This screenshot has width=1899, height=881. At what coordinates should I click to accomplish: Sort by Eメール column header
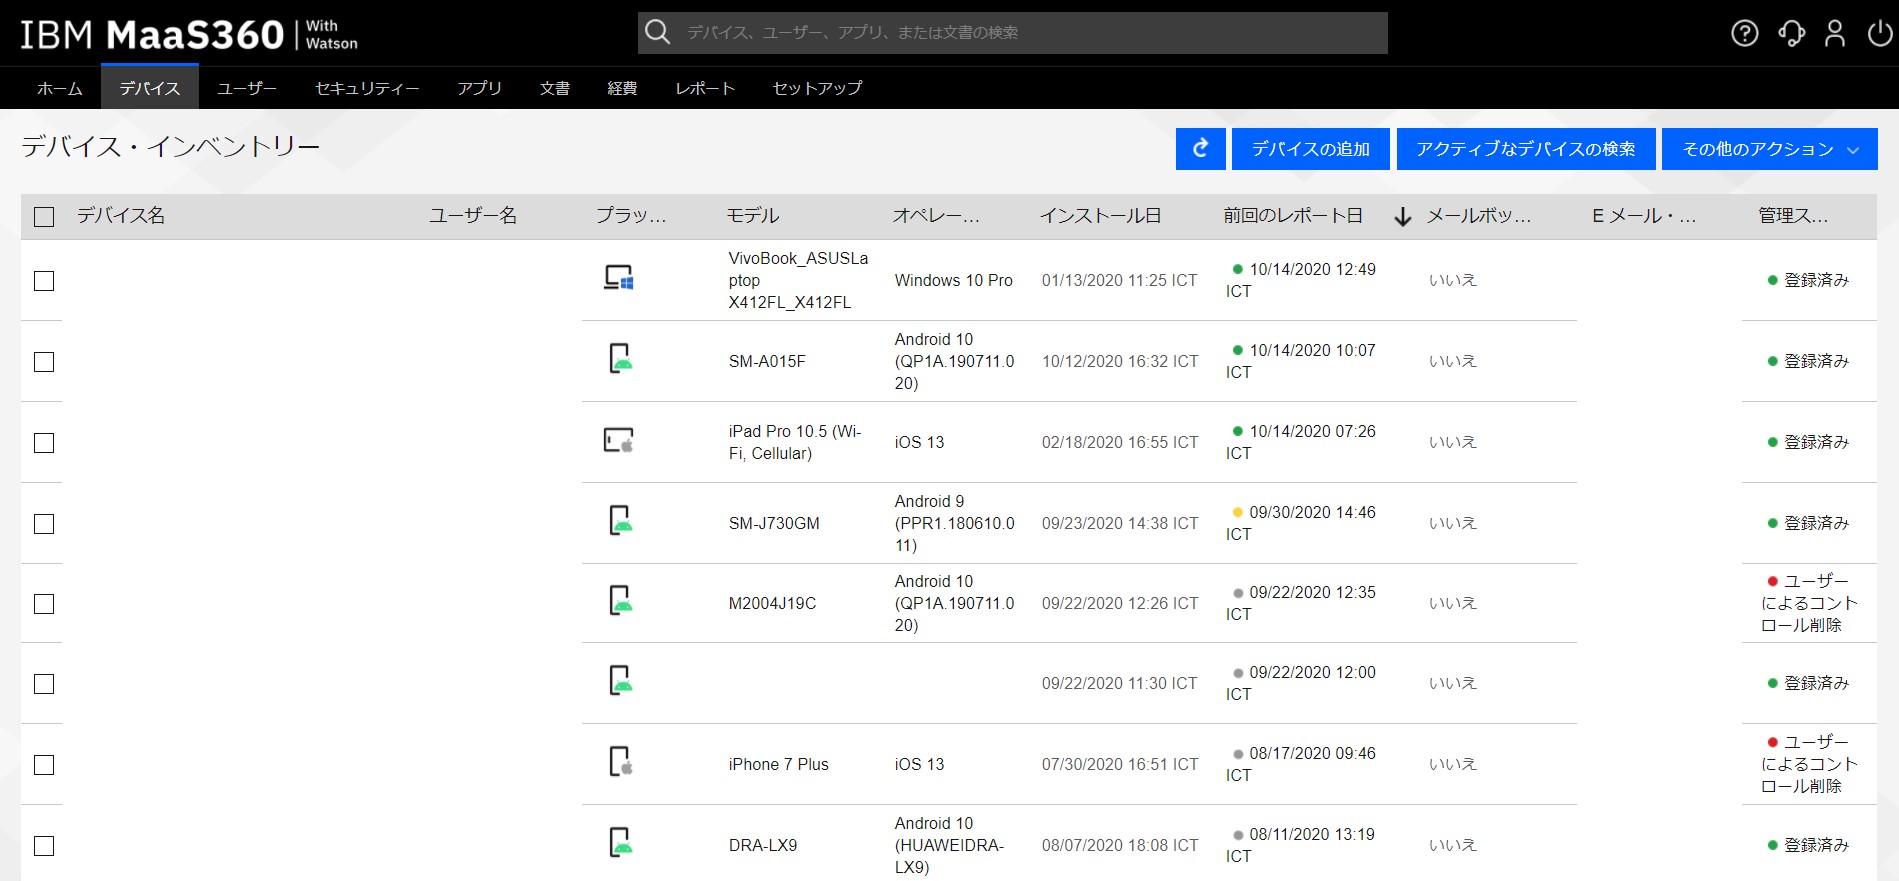[1644, 216]
